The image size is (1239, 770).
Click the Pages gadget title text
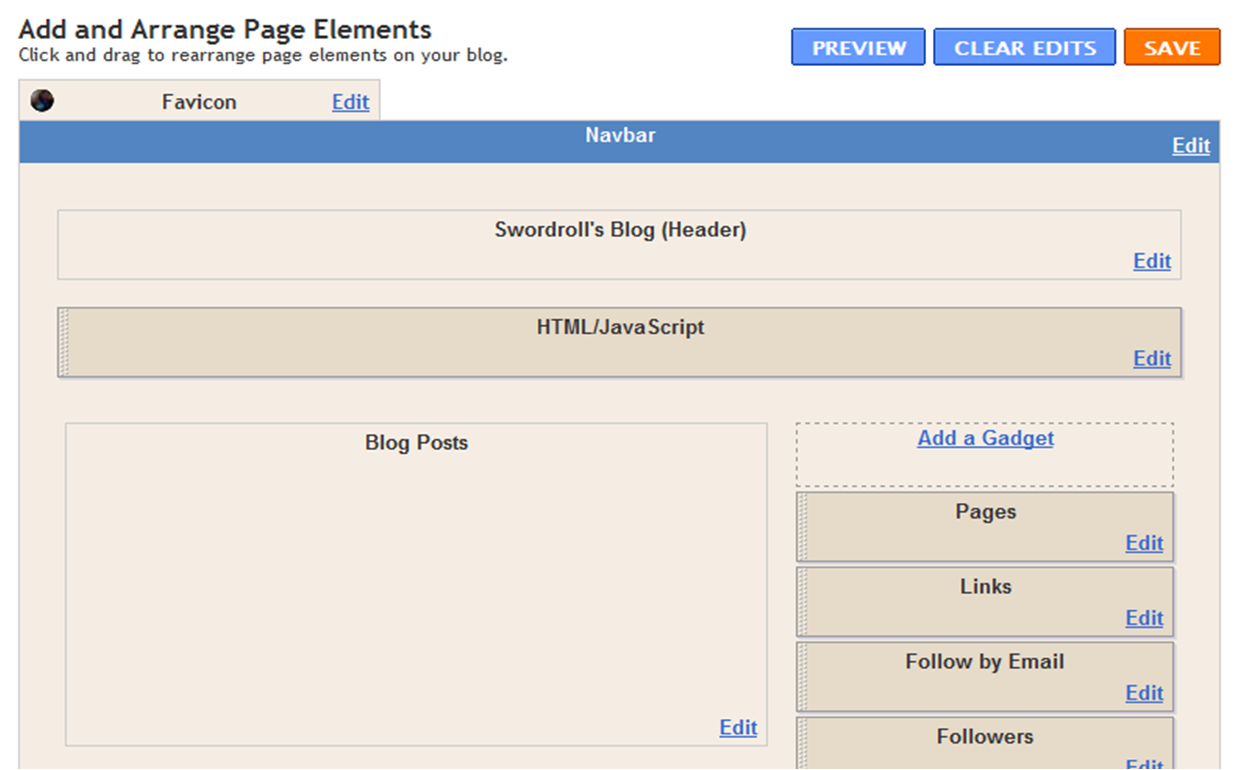(985, 512)
